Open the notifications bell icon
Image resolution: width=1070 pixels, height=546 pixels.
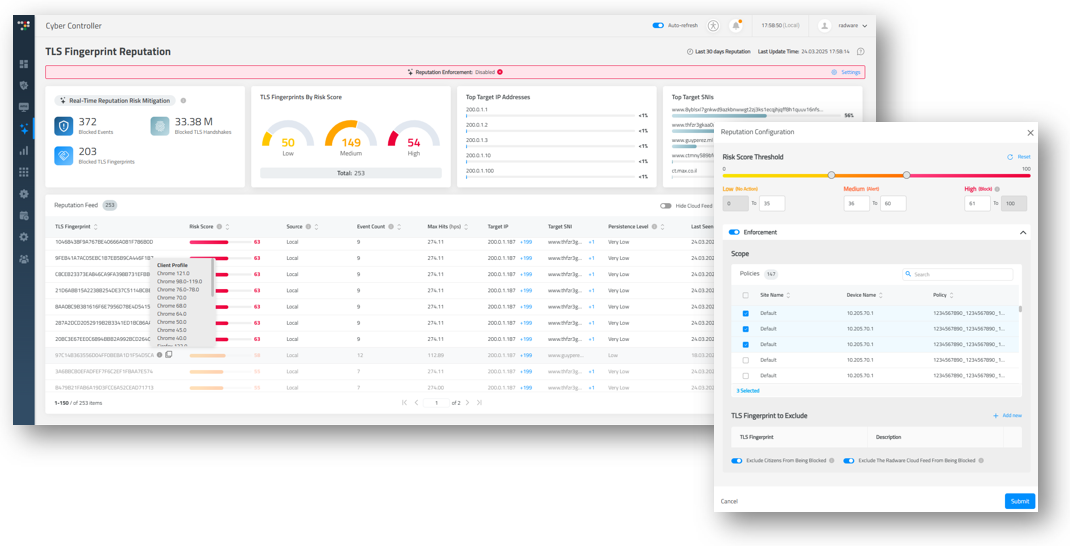736,26
